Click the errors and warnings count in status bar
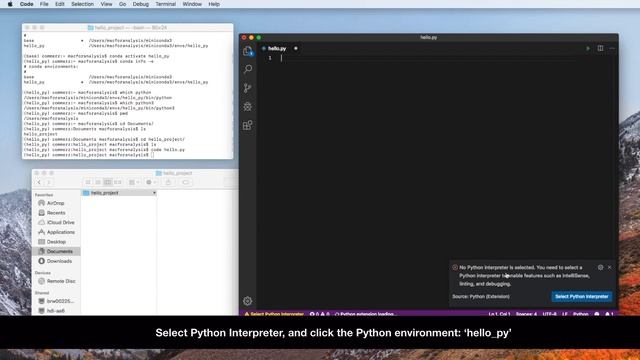The width and height of the screenshot is (640, 360). [320, 314]
